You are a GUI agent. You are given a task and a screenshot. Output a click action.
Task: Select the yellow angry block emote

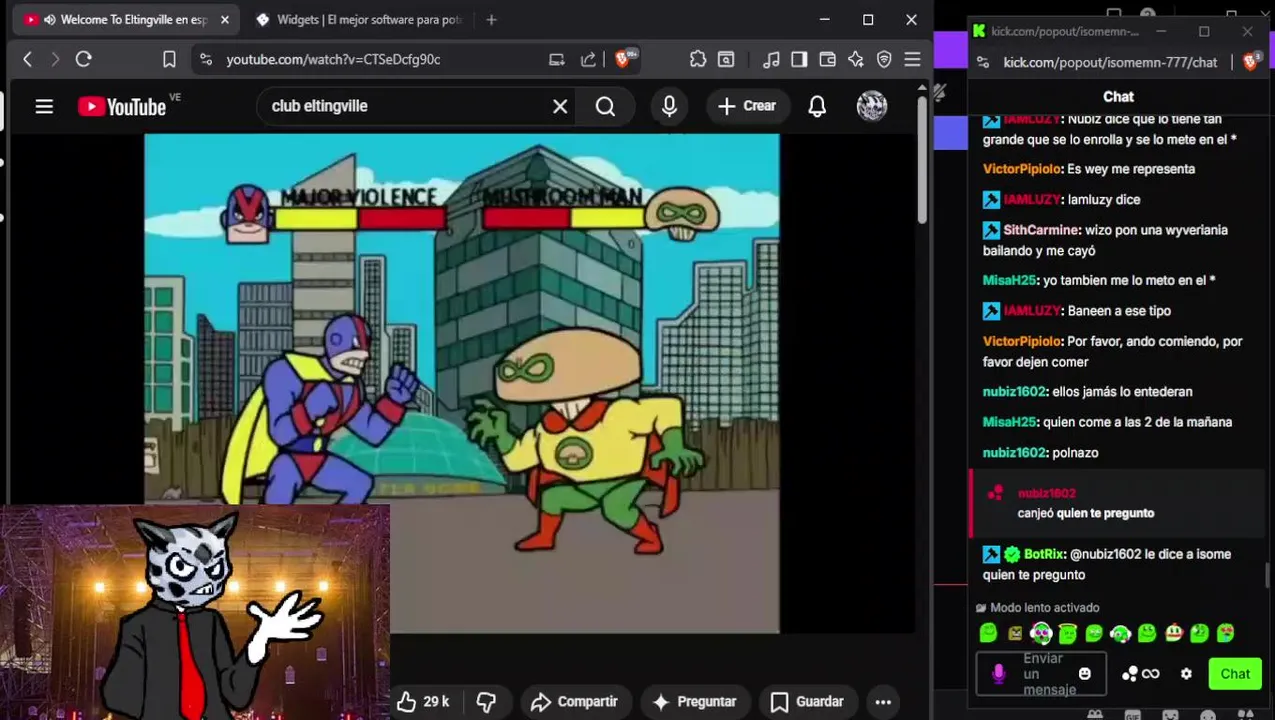click(x=1015, y=633)
